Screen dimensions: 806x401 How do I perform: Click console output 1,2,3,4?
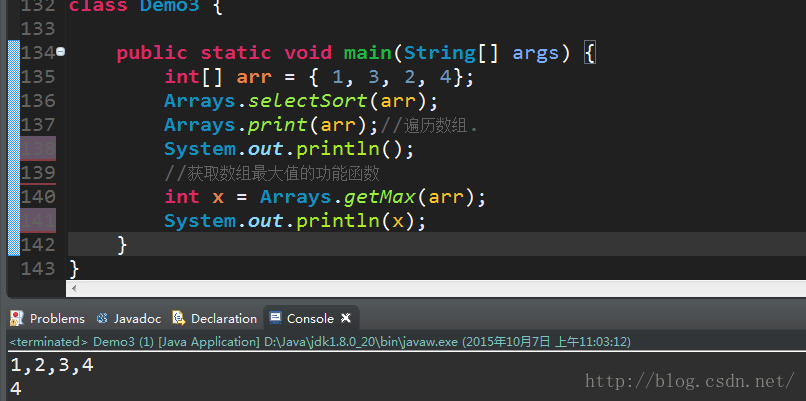(x=52, y=366)
